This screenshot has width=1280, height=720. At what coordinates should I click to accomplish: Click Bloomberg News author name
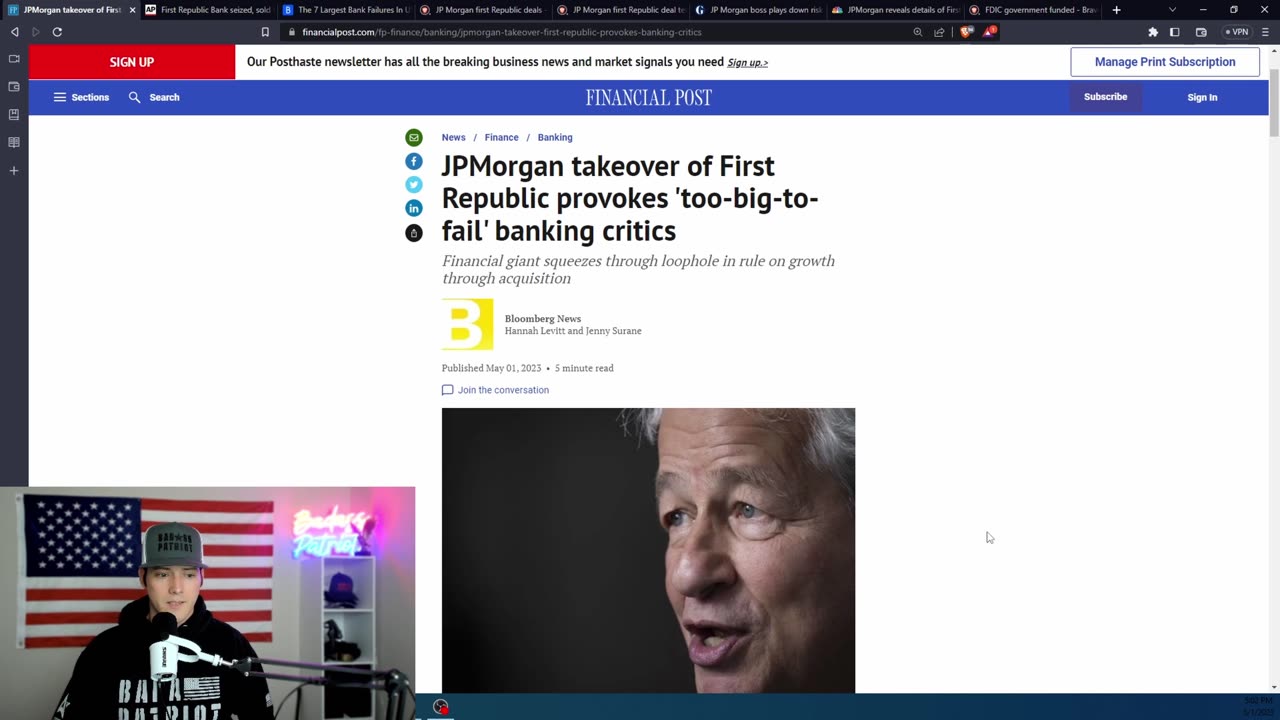[x=542, y=318]
